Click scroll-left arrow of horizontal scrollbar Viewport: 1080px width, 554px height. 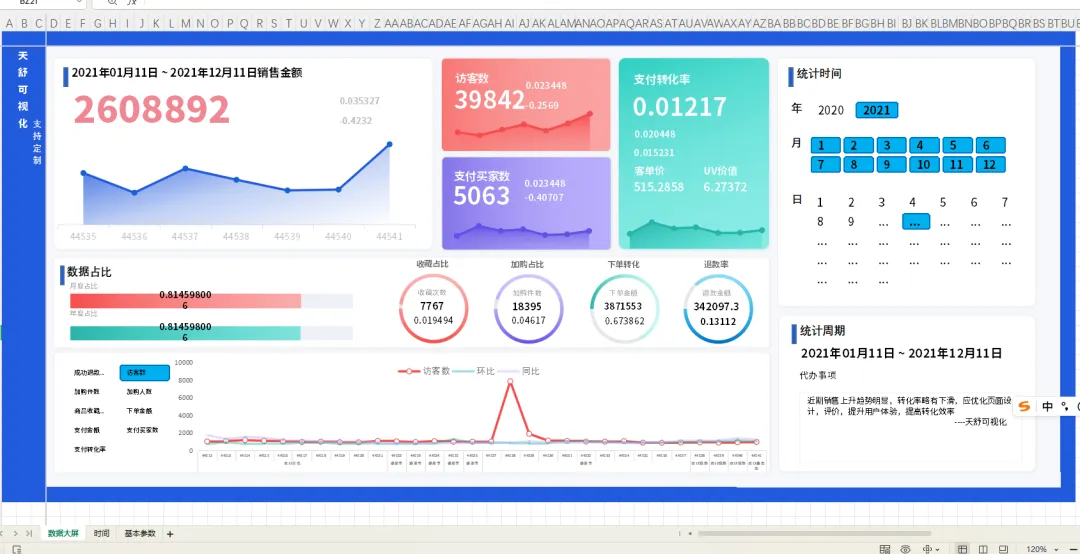click(690, 534)
